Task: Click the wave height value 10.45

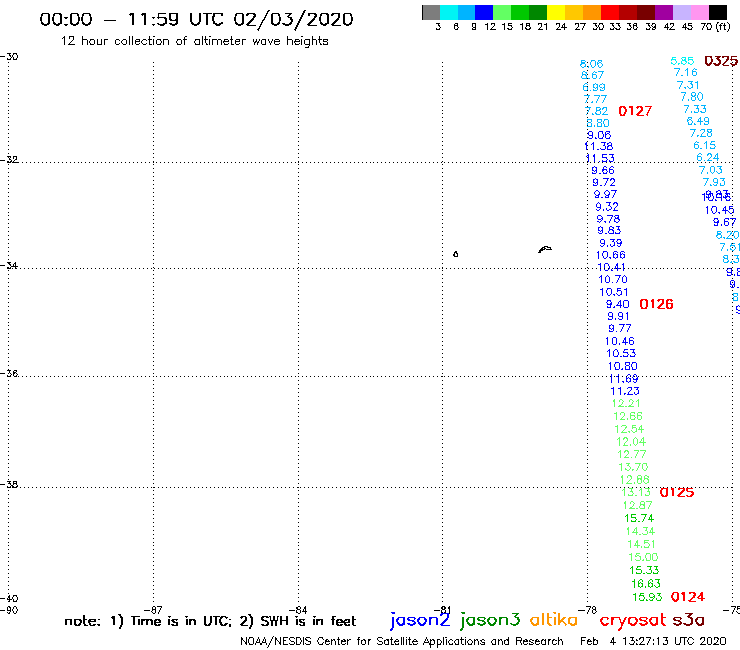Action: 719,211
